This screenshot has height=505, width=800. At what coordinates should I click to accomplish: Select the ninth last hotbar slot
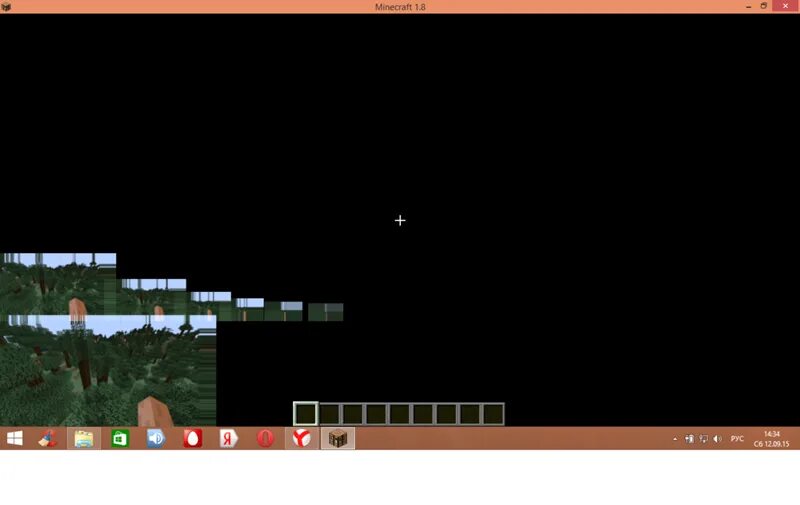[x=493, y=414]
